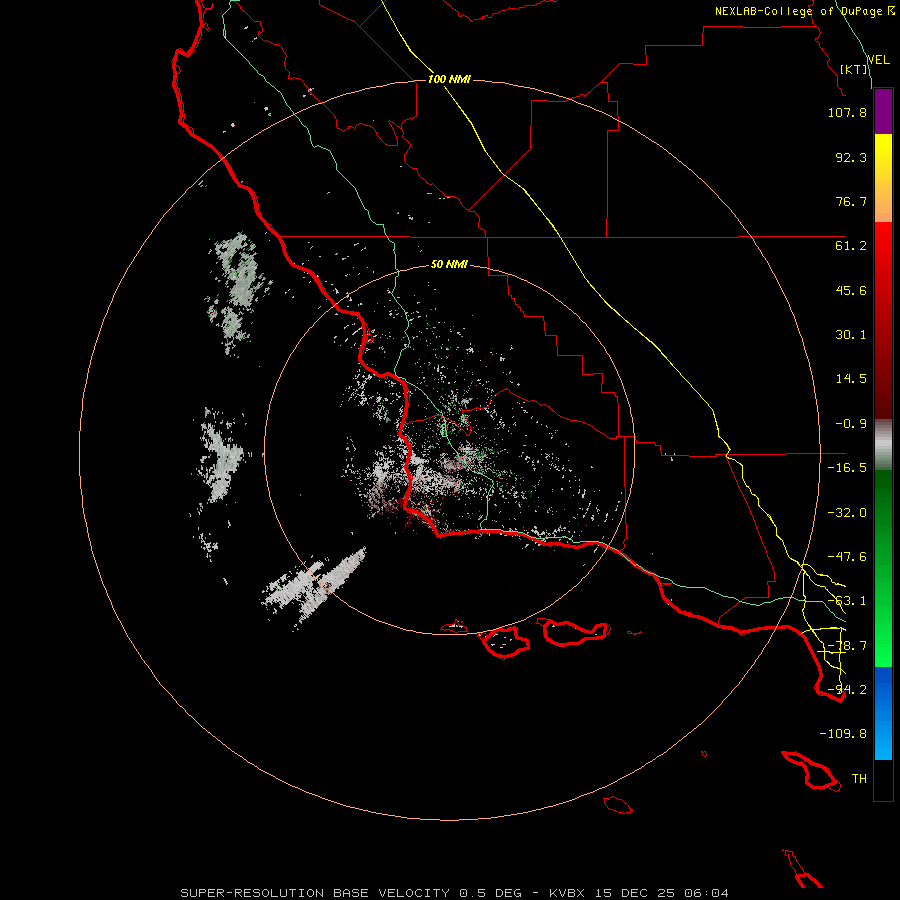
Task: Click the 45.6 legend value
Action: [x=851, y=290]
